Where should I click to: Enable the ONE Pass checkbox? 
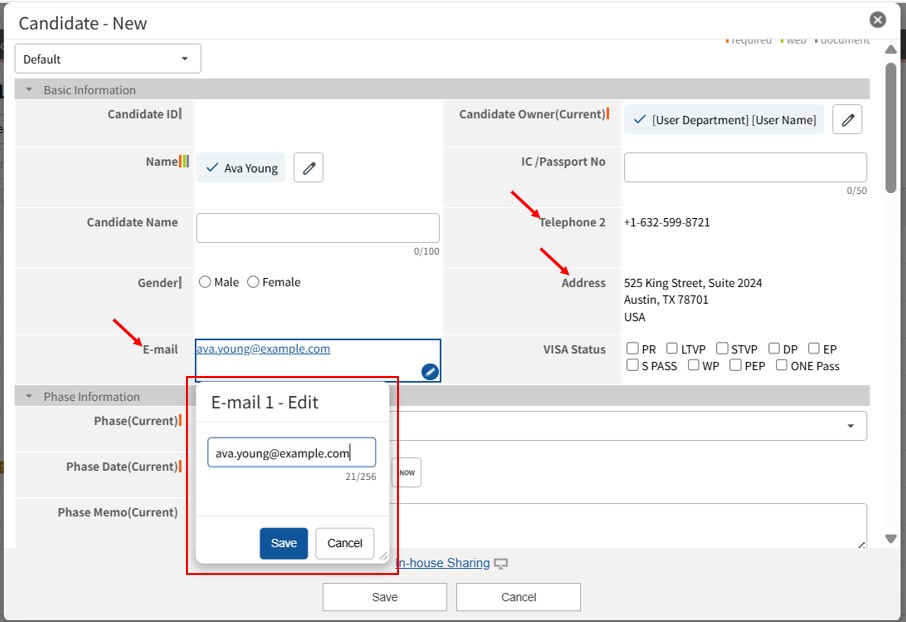point(781,366)
